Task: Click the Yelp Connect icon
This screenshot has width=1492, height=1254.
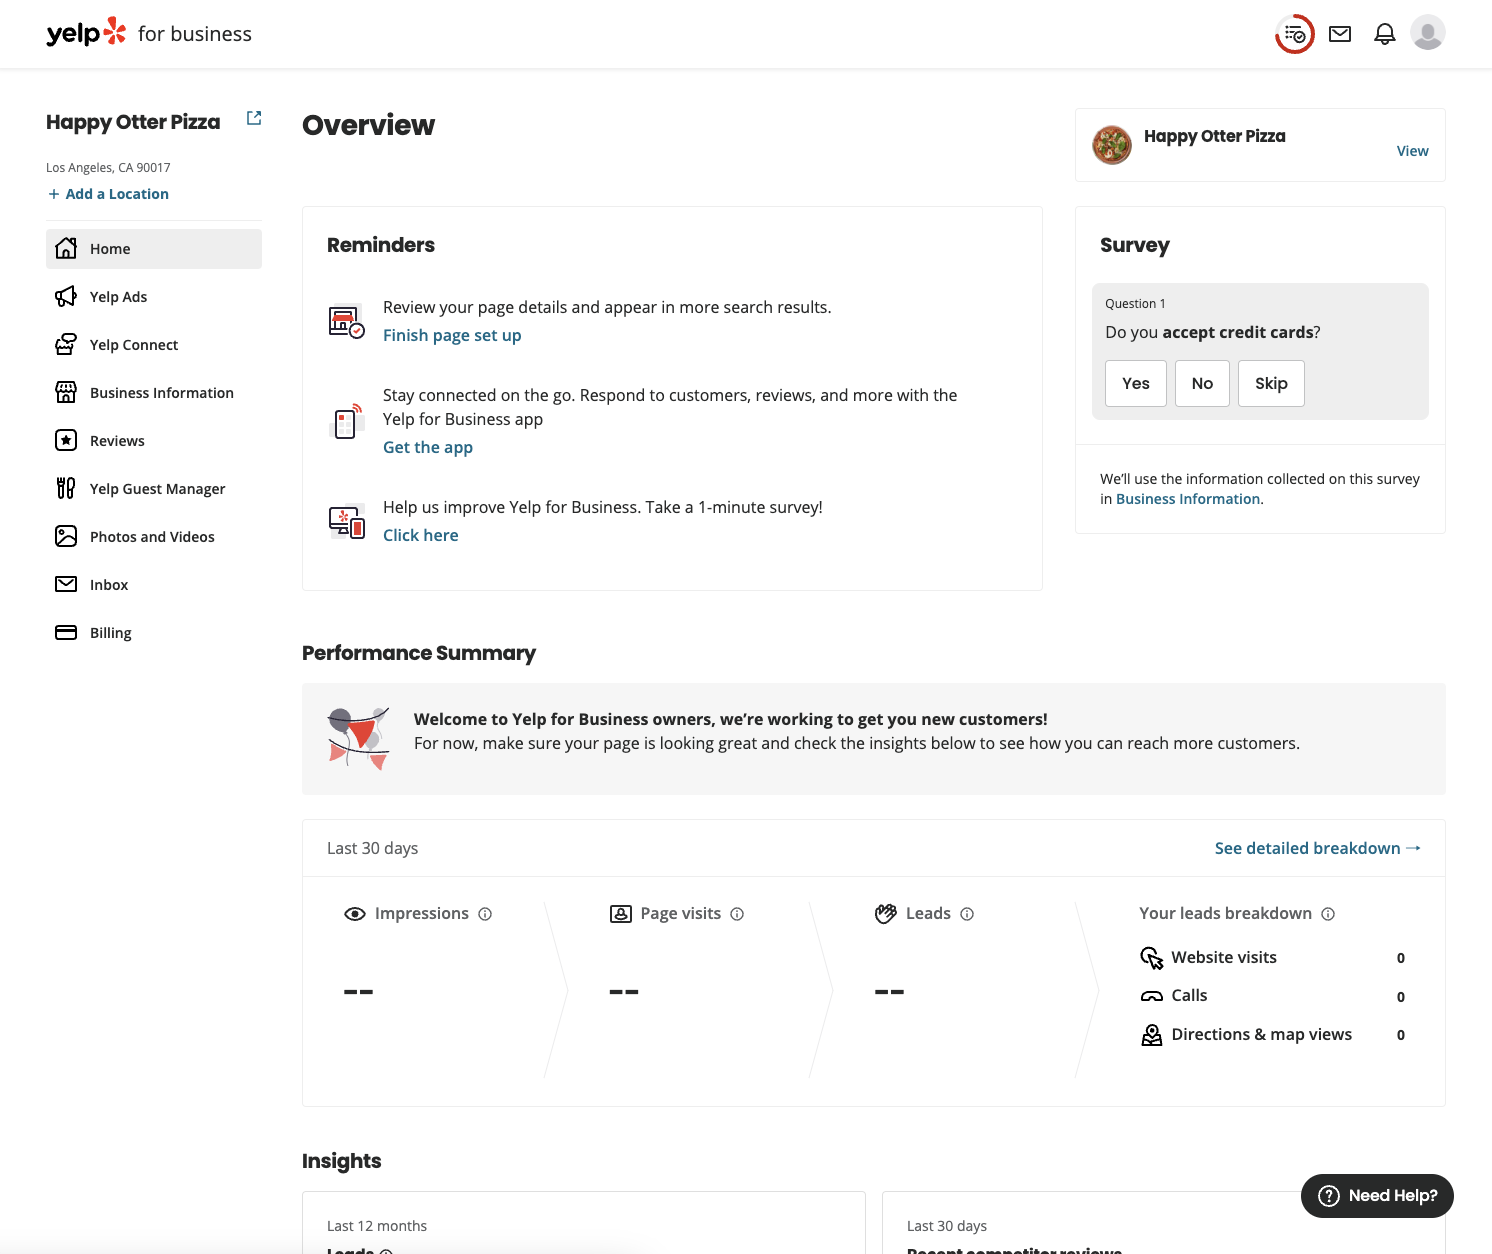Action: pos(66,344)
